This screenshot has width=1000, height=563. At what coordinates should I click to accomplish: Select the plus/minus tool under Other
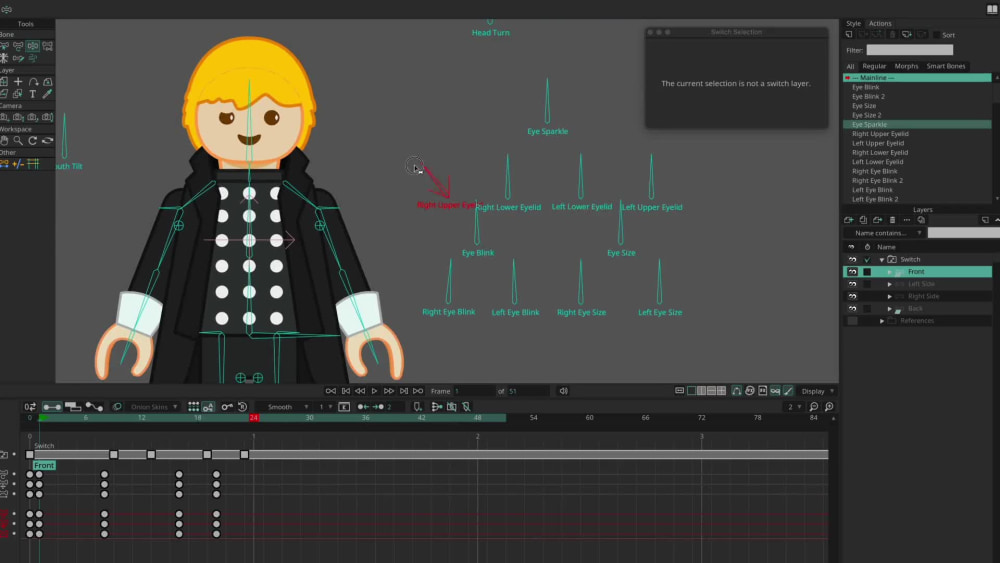click(18, 164)
